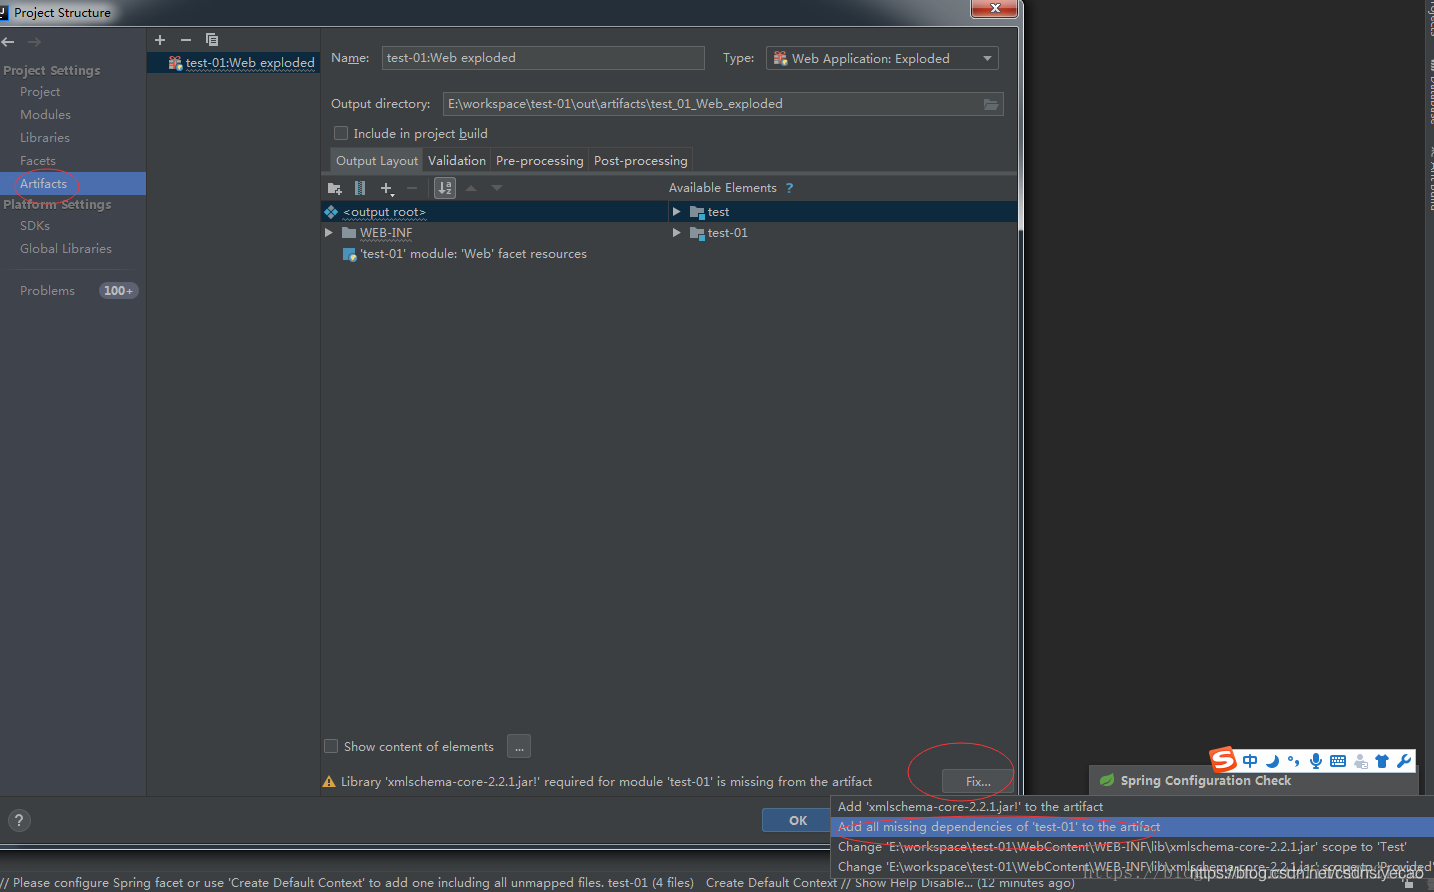Click the Move Up arrow in the layout toolbar
Image resolution: width=1434 pixels, height=892 pixels.
point(471,188)
